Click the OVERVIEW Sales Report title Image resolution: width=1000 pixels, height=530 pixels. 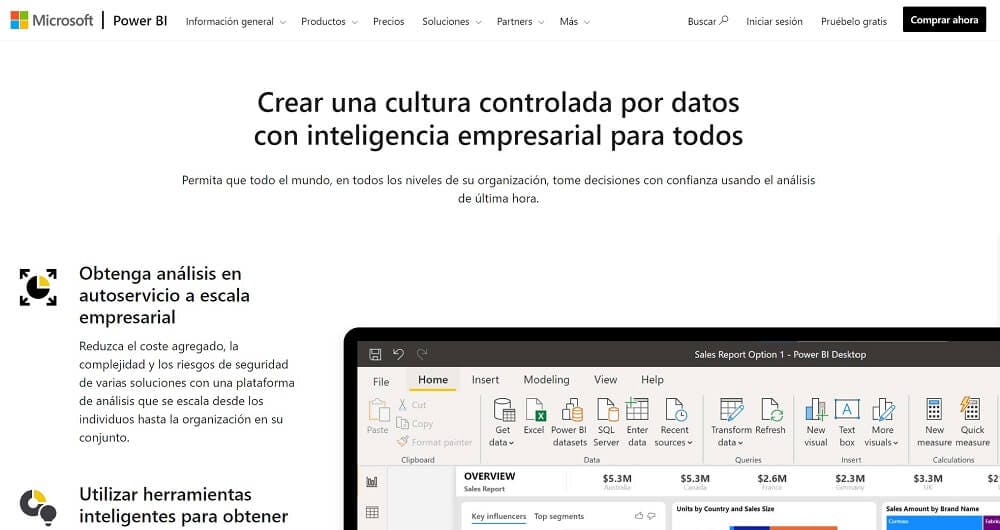pyautogui.click(x=489, y=482)
